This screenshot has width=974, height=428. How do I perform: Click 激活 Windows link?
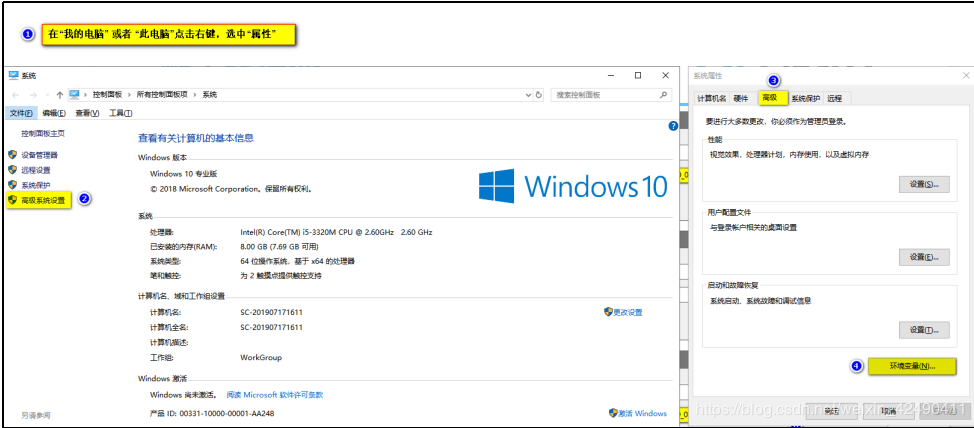click(x=642, y=413)
